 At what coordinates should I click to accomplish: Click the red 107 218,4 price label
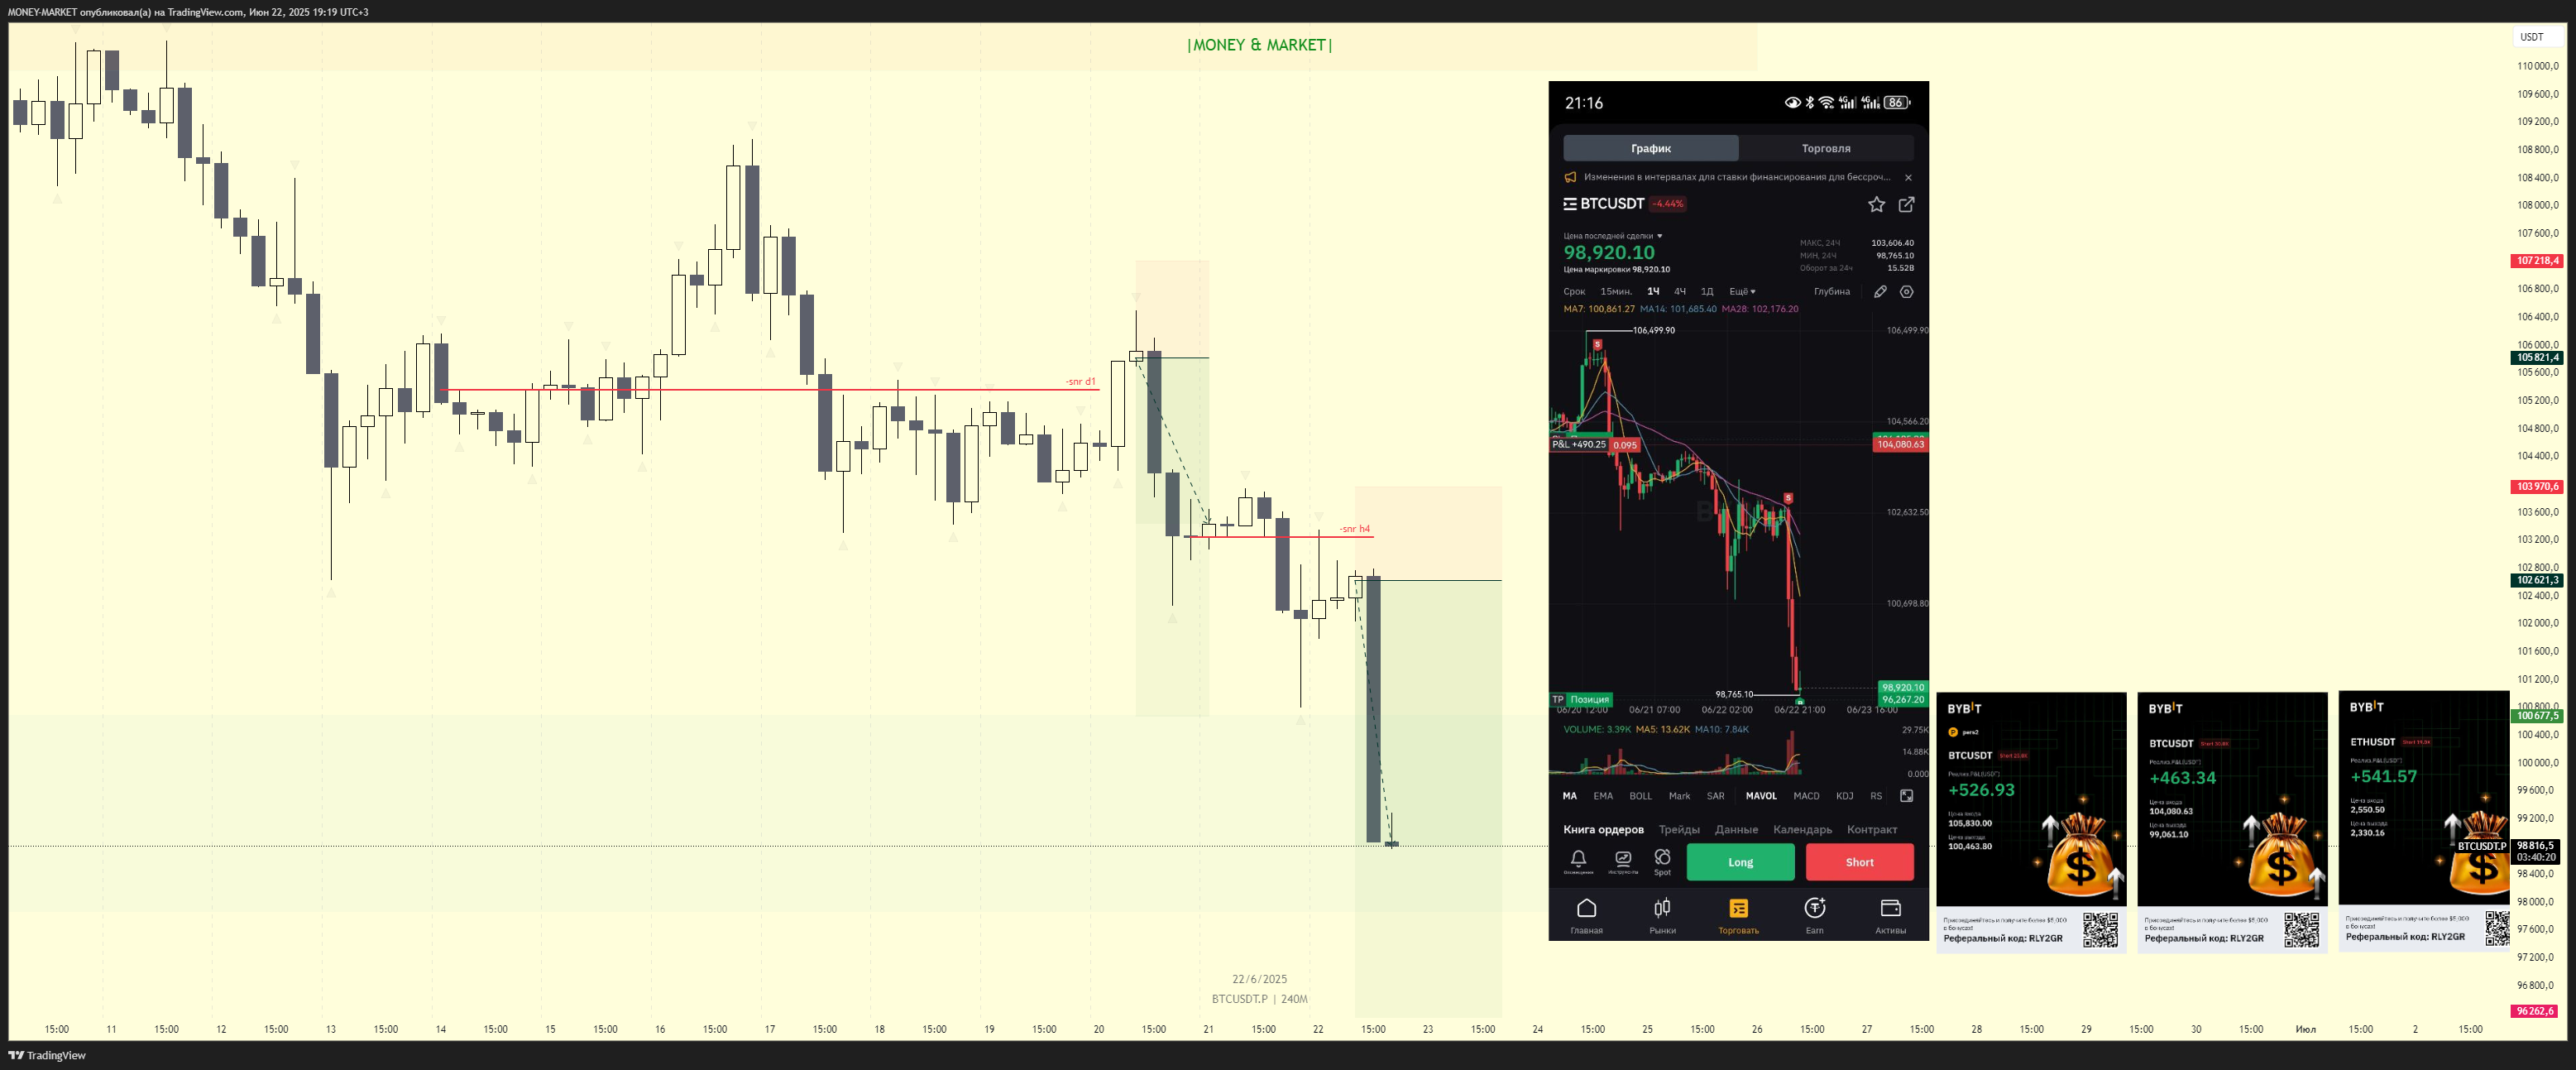coord(2537,261)
